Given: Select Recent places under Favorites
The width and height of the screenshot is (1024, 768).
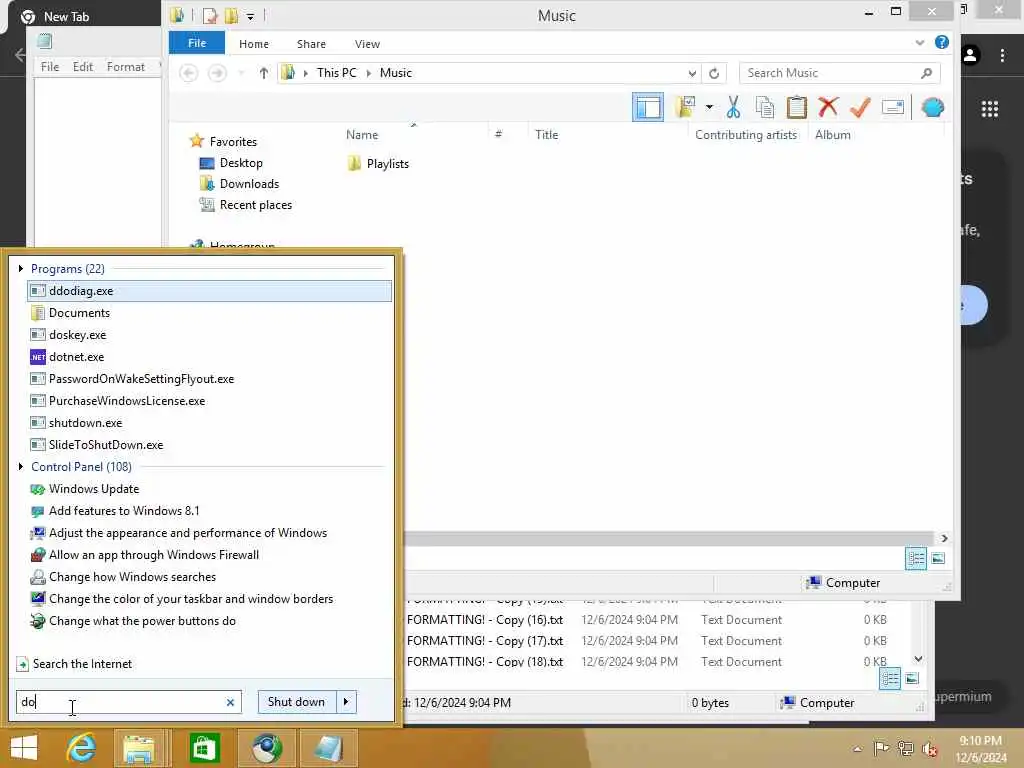Looking at the screenshot, I should 255,205.
